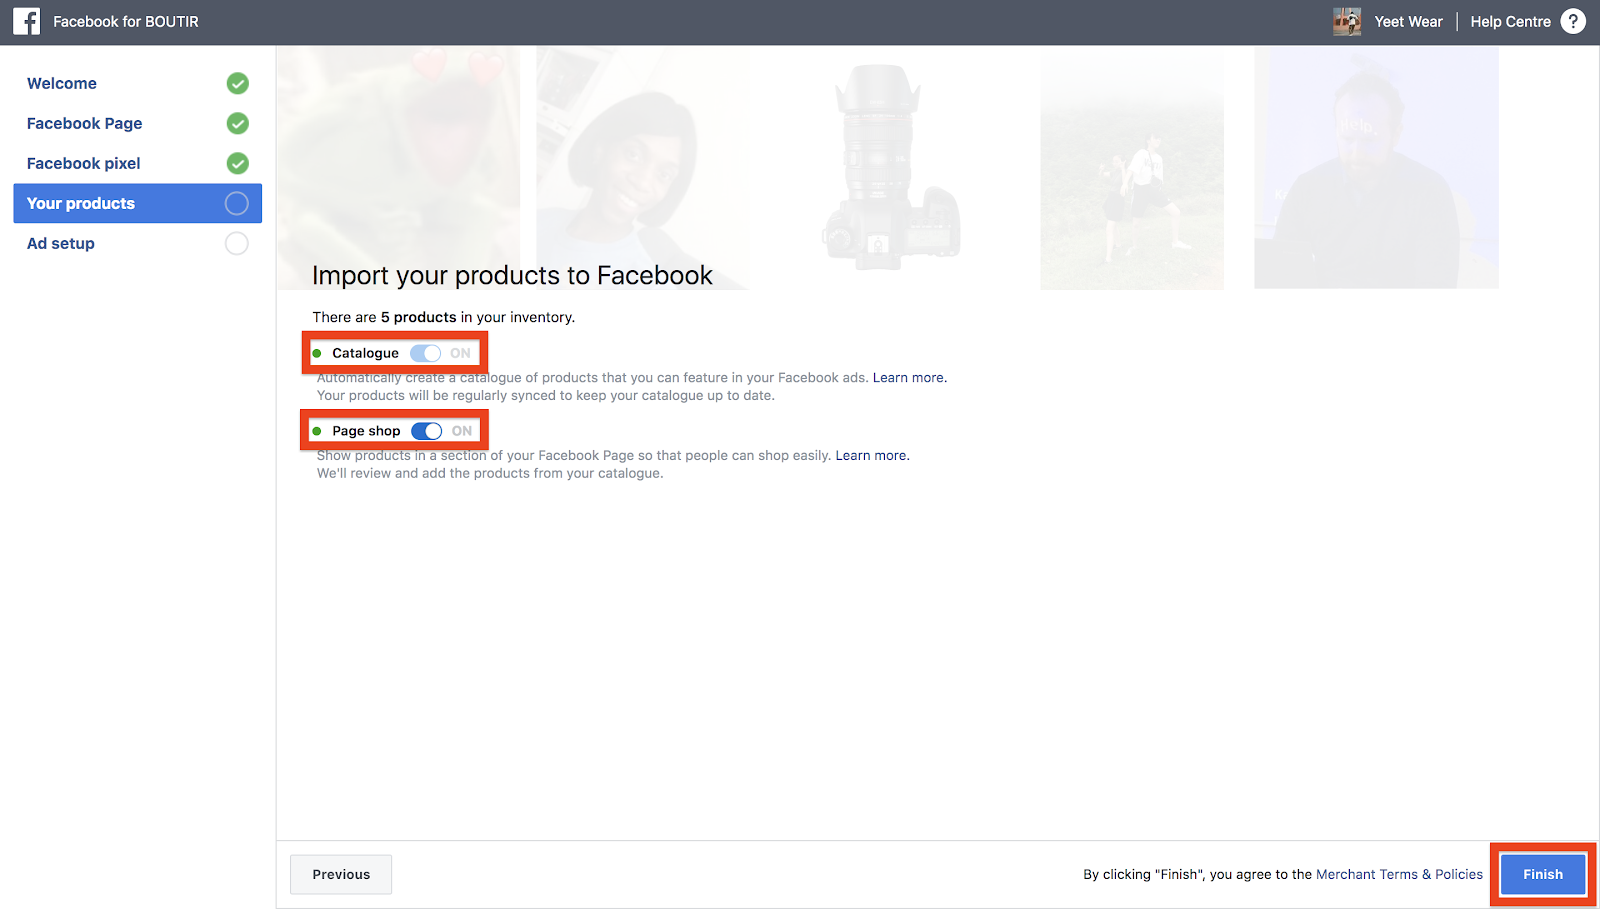Click the product image of people walking outdoors

(x=1132, y=167)
